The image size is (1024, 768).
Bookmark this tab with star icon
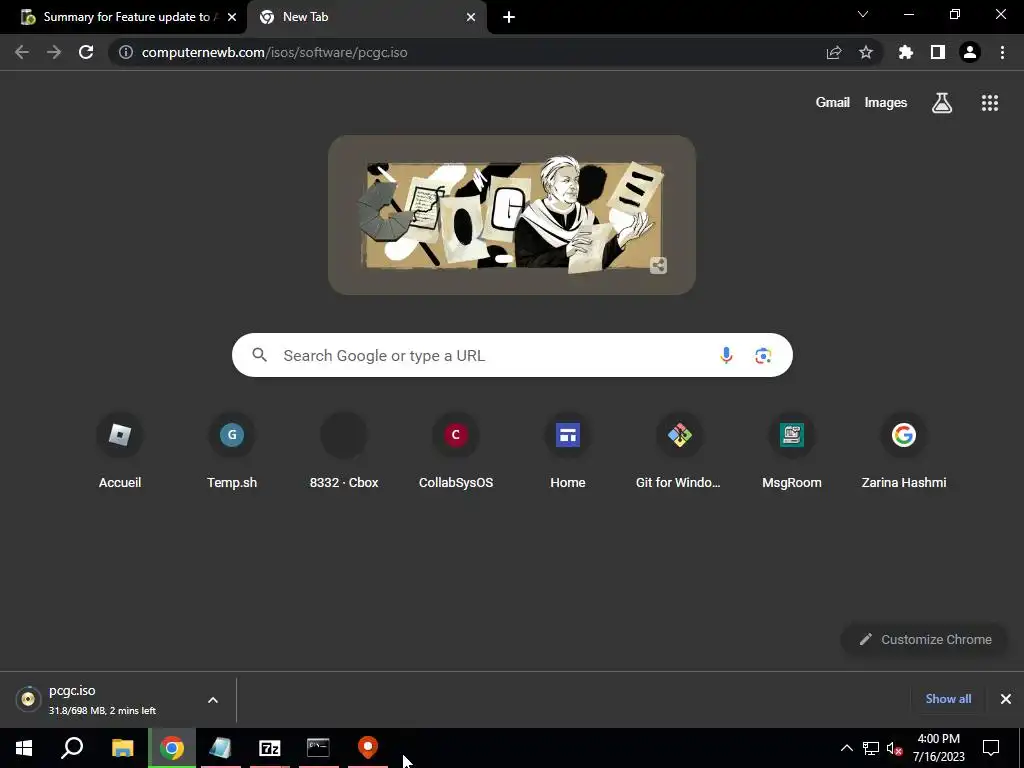pos(866,52)
